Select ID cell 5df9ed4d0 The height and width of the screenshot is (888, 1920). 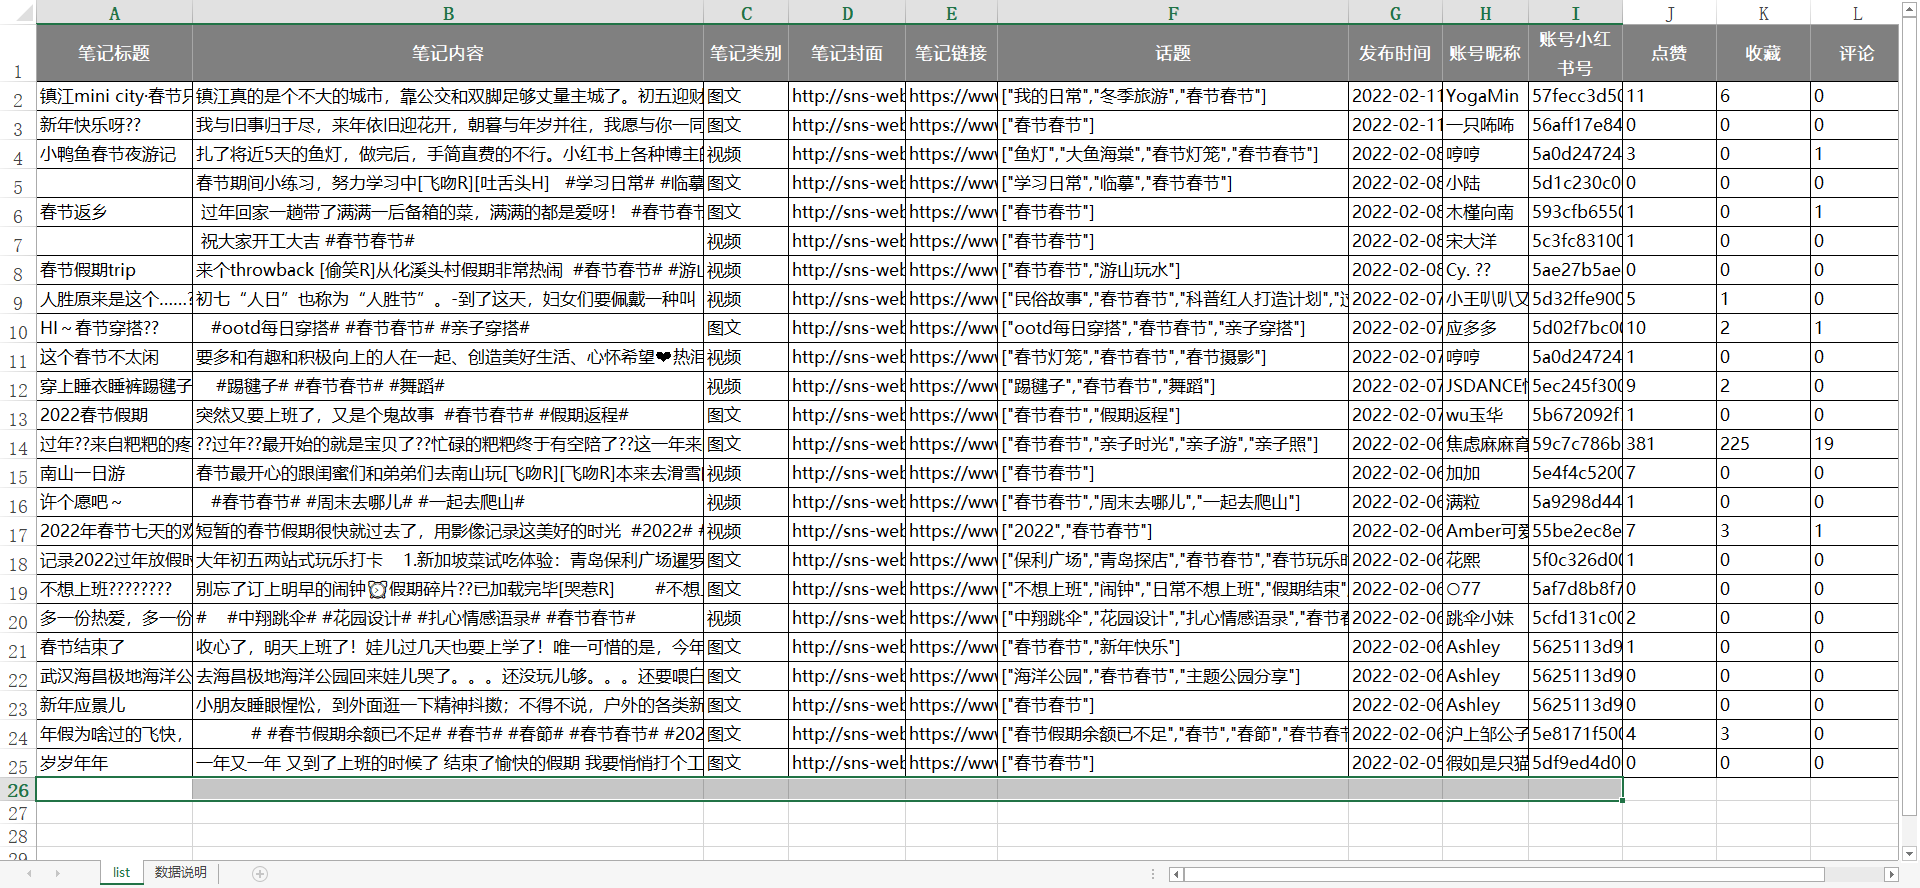click(x=1575, y=763)
